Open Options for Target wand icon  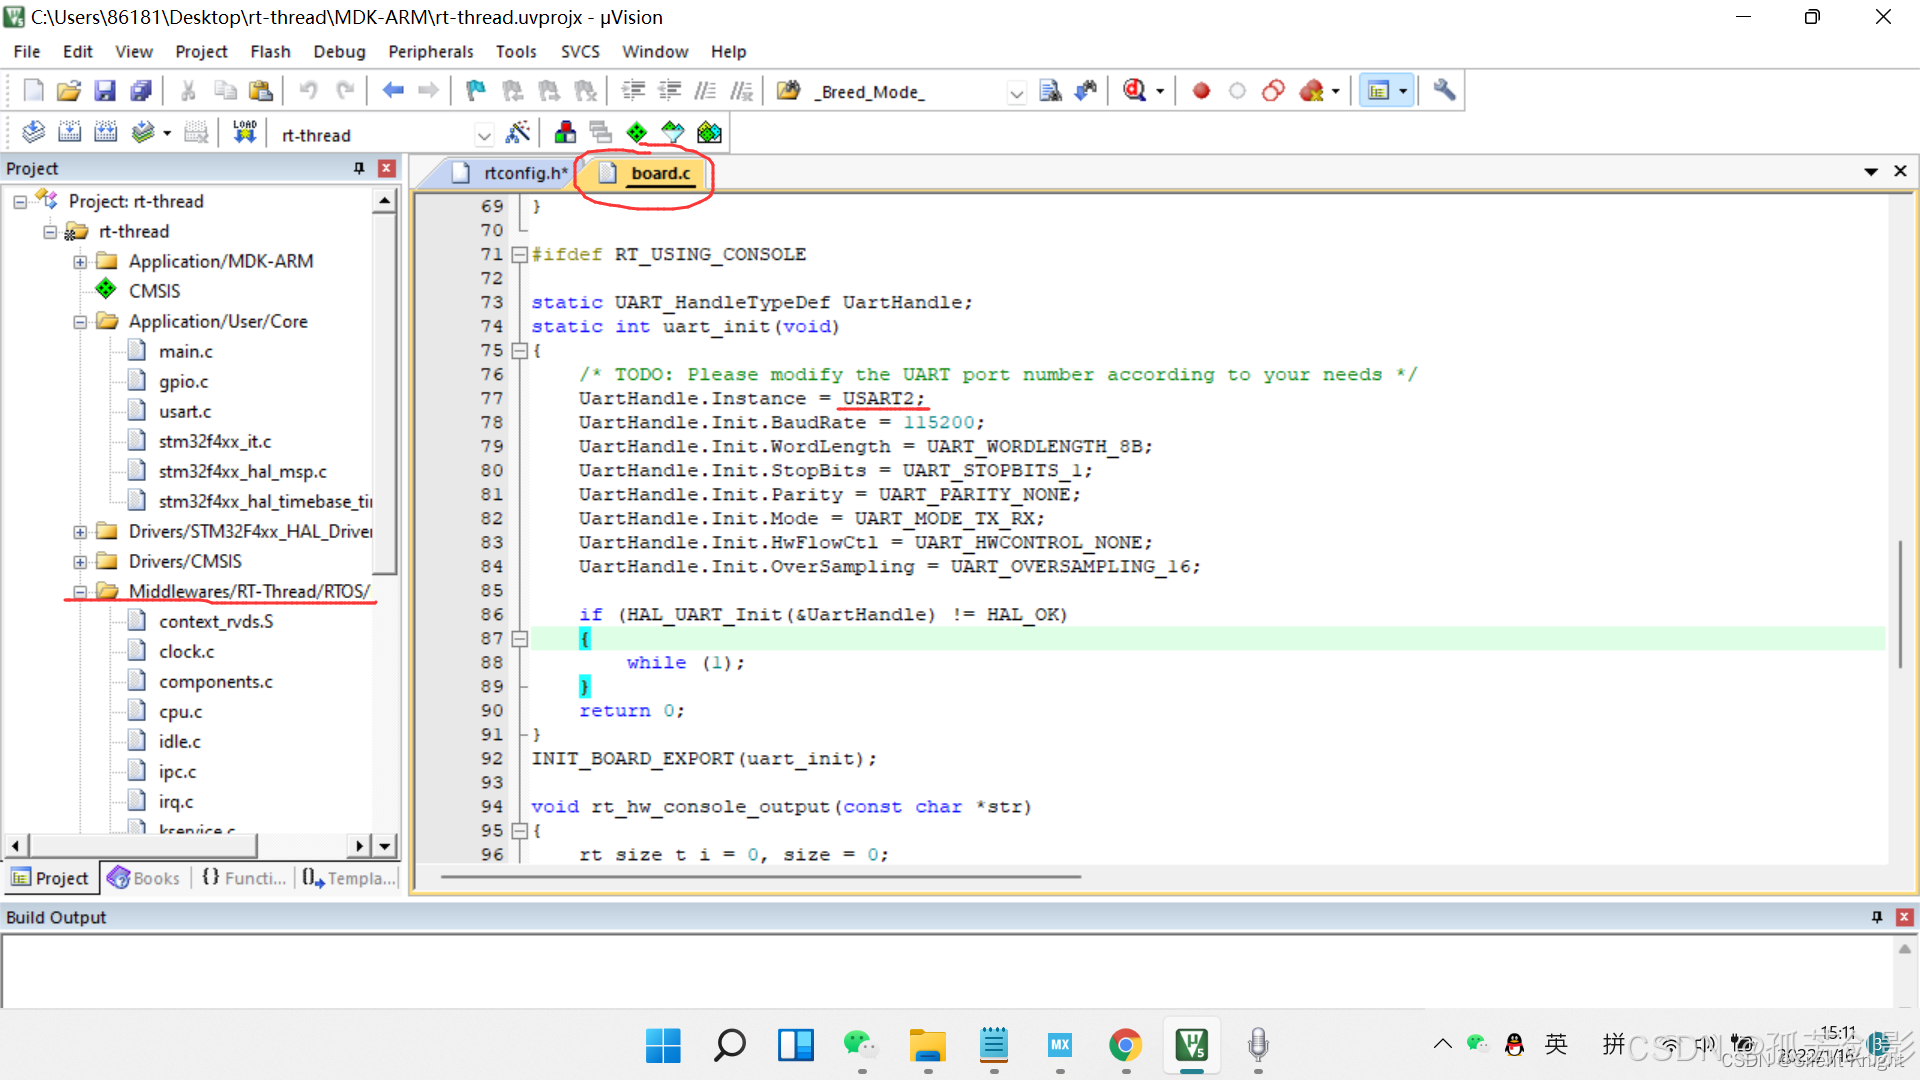point(518,133)
